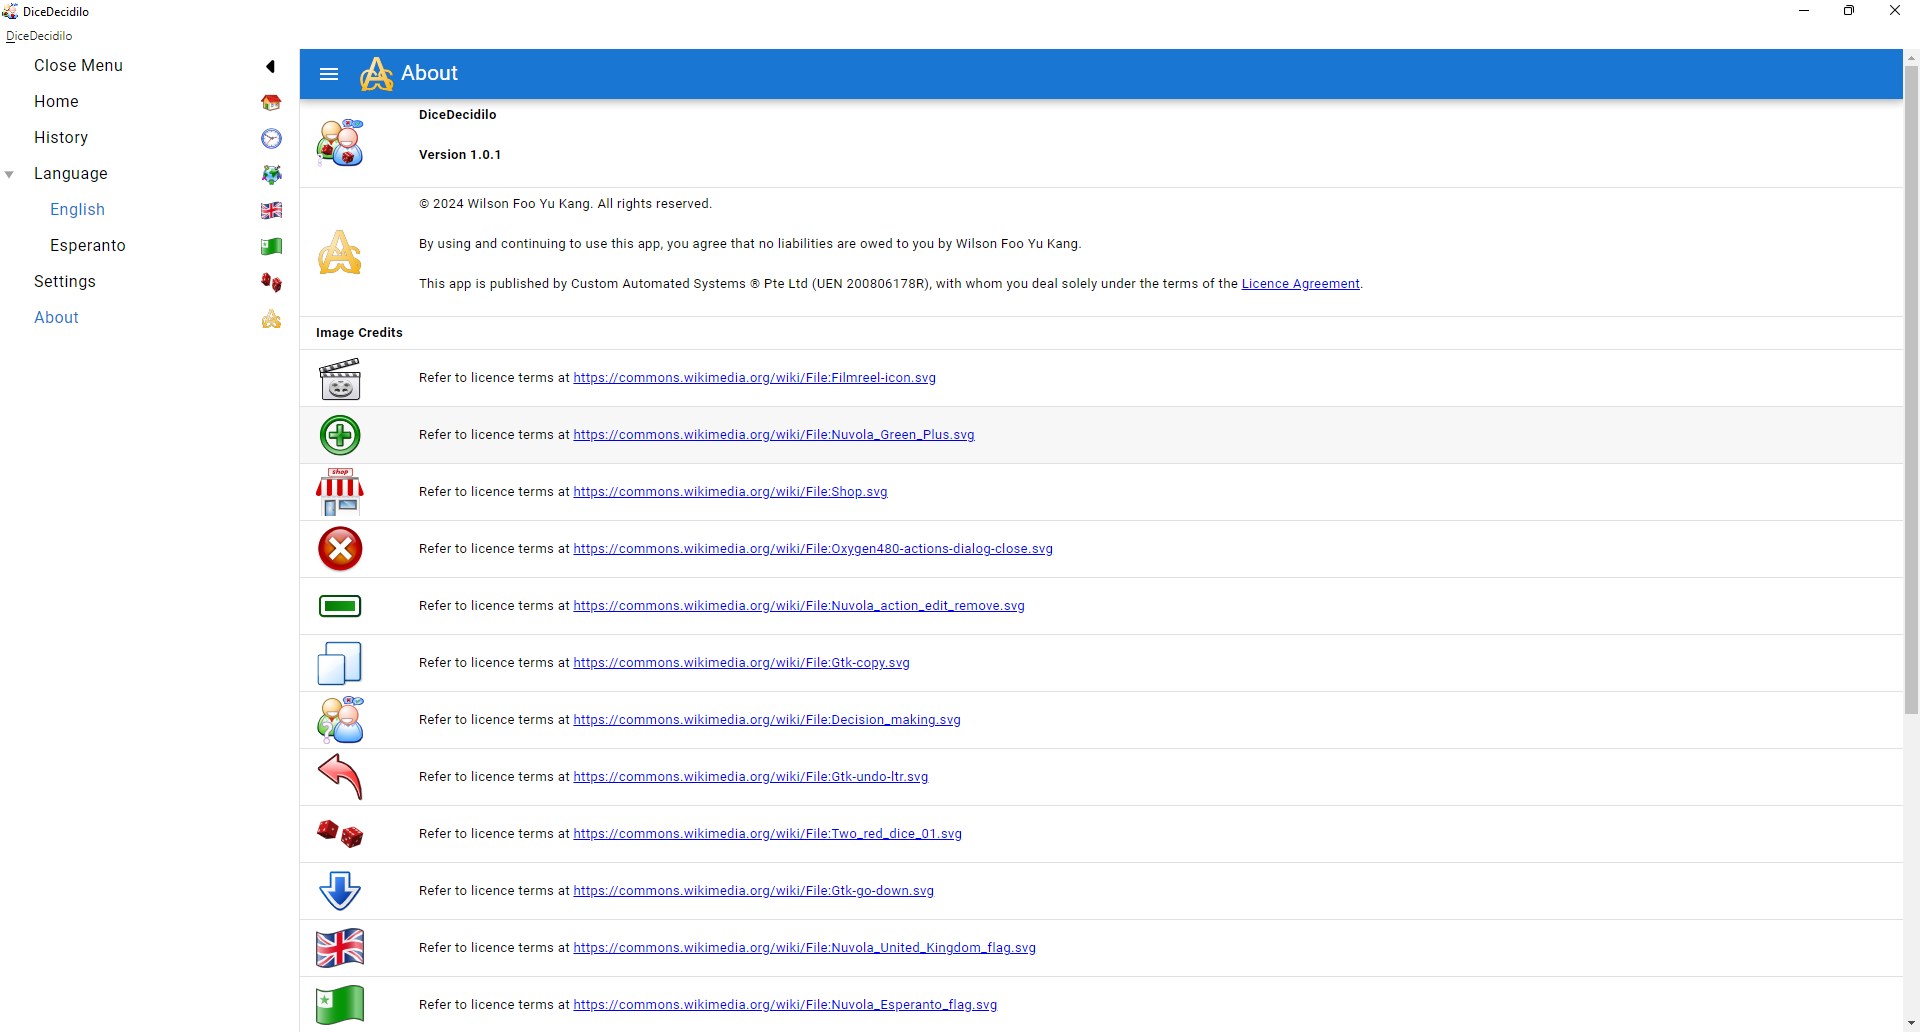Click the About logo in the header bar

coord(376,74)
